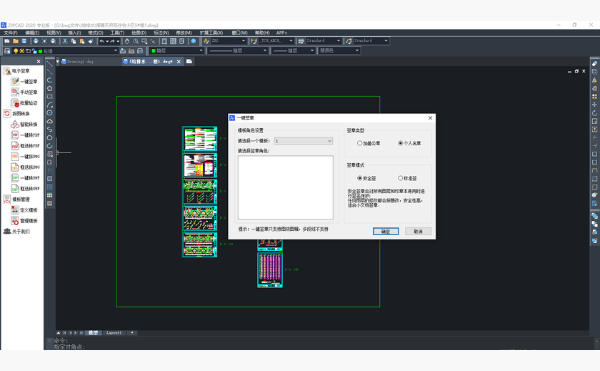Select the 个人名章 radio option

[x=409, y=143]
